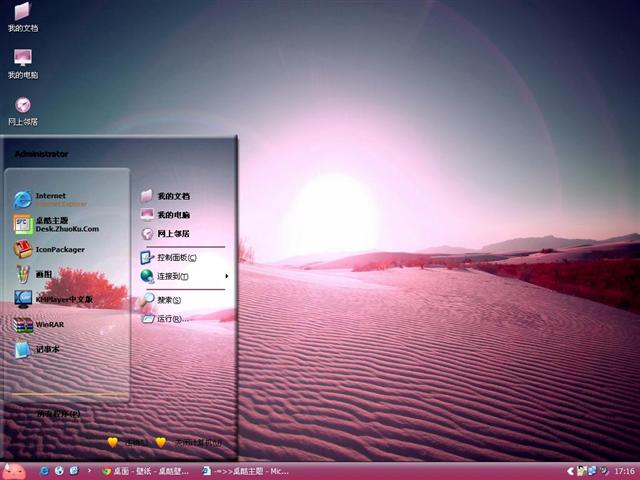Click the pink start button
640x480 pixels.
click(14, 471)
